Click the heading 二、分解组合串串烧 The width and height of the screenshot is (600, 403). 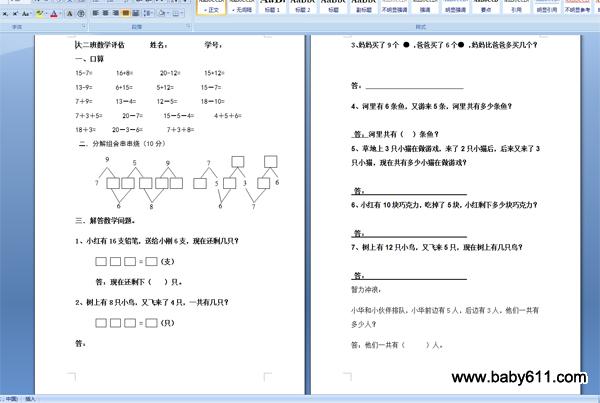(x=122, y=144)
